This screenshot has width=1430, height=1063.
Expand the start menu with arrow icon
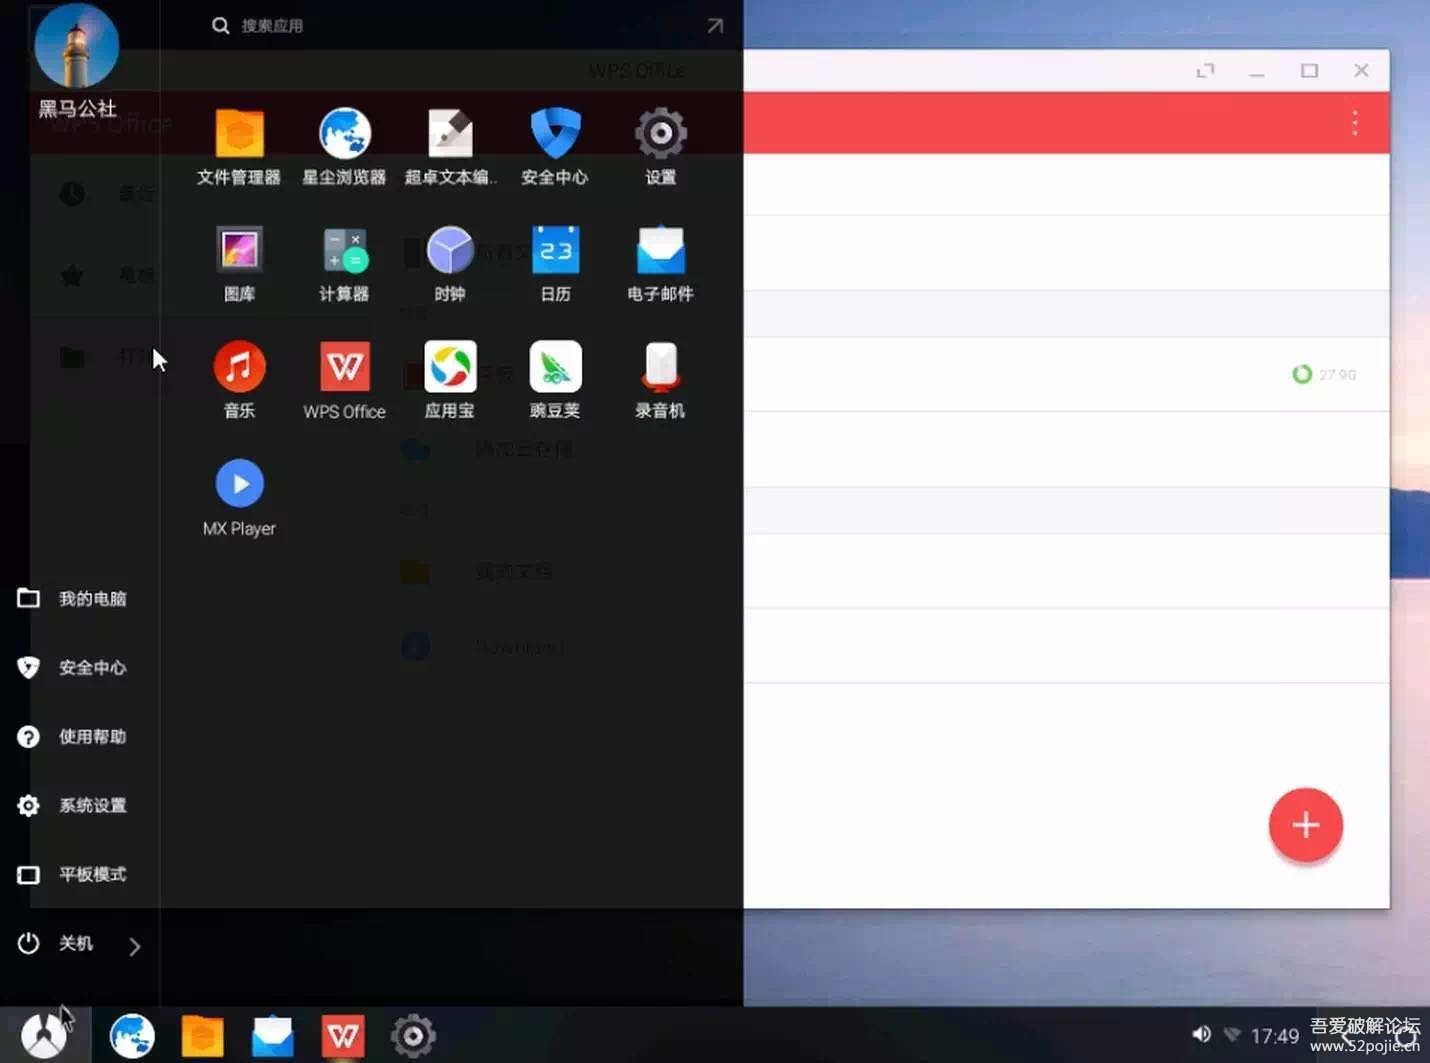(715, 25)
